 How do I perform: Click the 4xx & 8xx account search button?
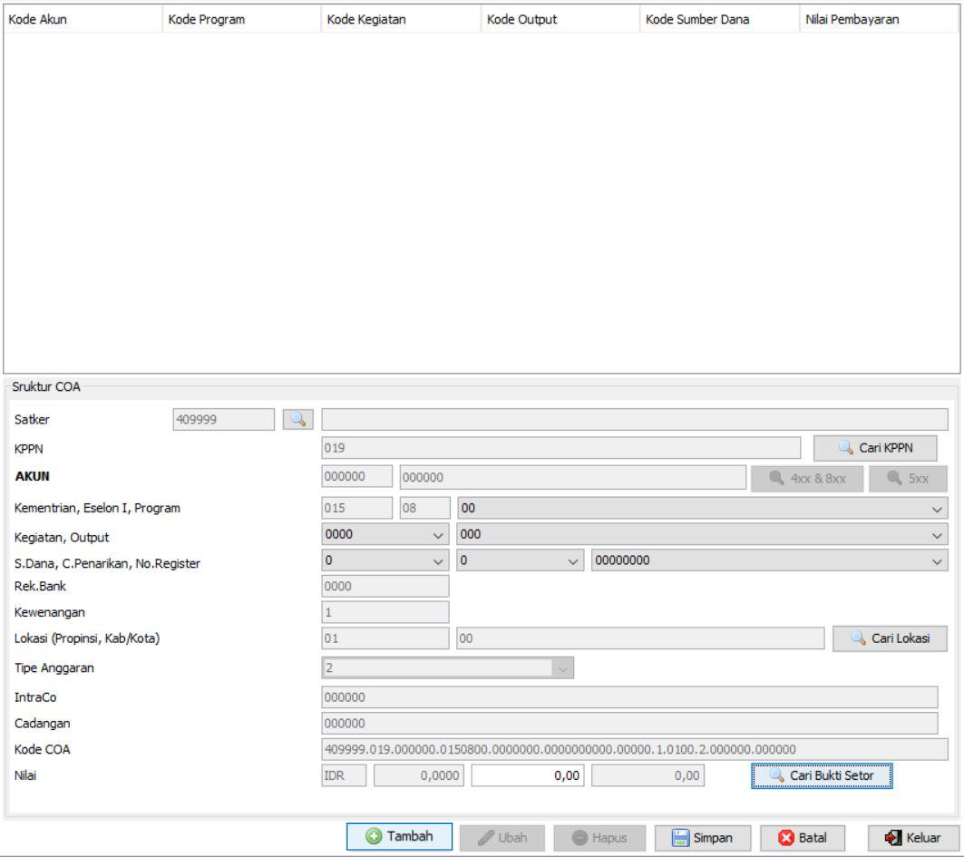tap(807, 478)
